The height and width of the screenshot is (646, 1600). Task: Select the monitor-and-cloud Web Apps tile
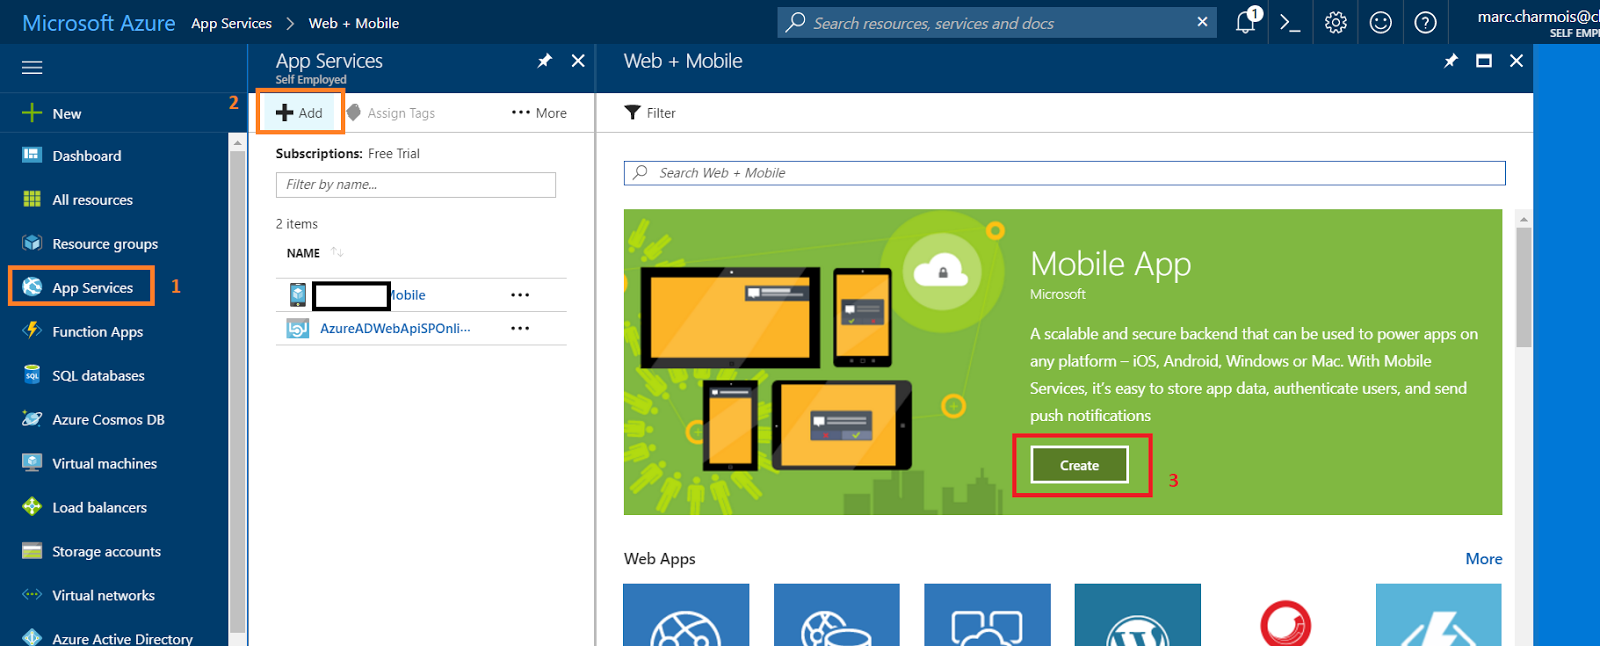[x=987, y=615]
